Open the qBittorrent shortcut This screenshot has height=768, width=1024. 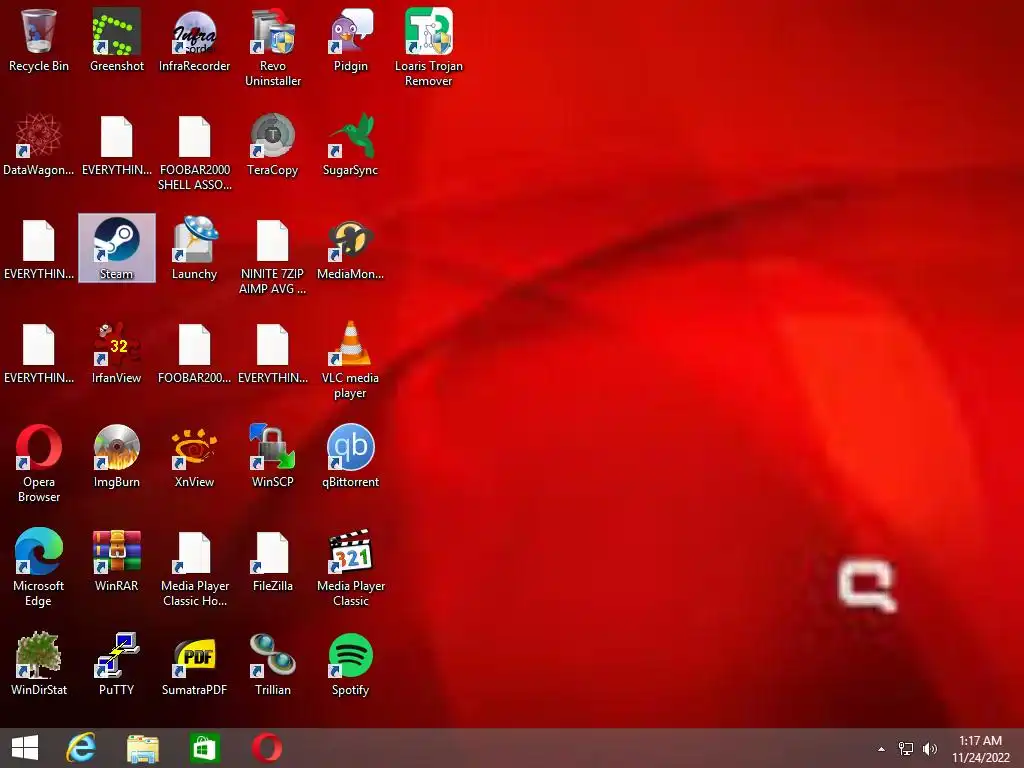[x=350, y=456]
